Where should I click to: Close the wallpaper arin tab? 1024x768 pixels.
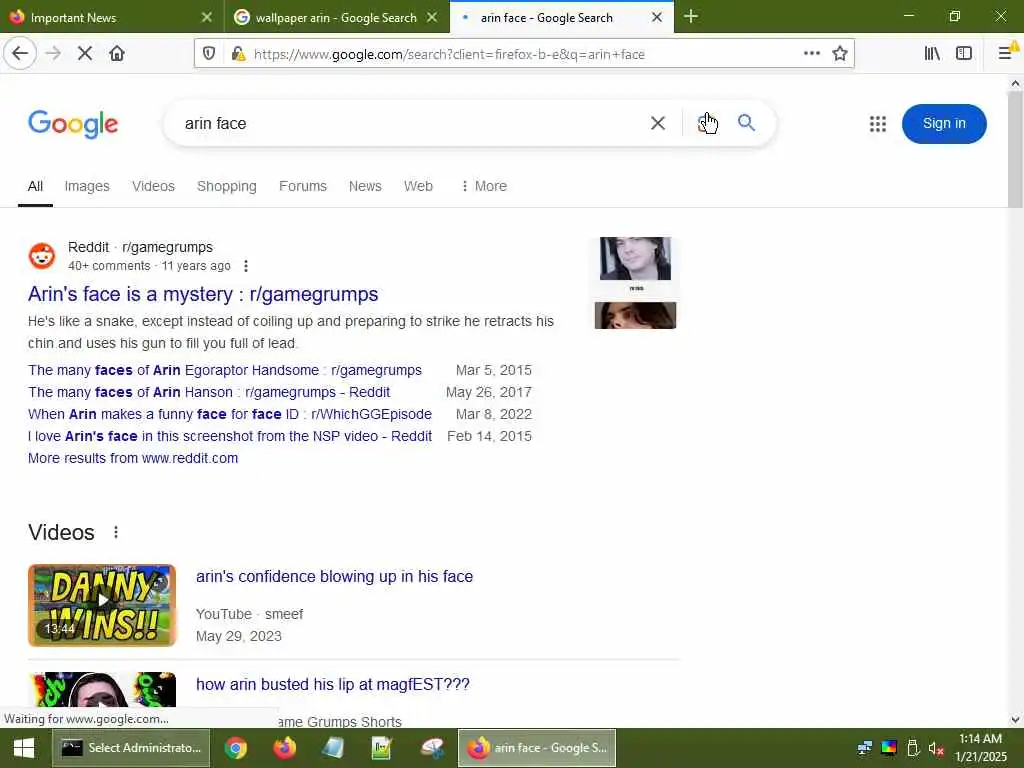pyautogui.click(x=432, y=18)
